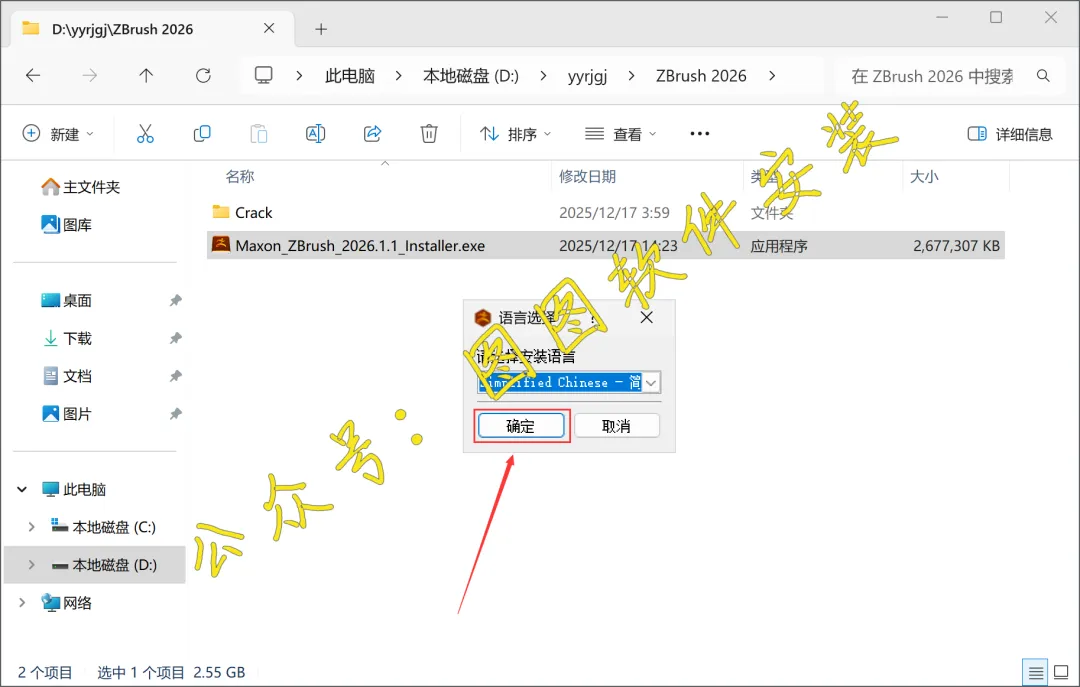Click the 2,677,307 KB size cell
This screenshot has width=1080, height=687.
coord(957,245)
